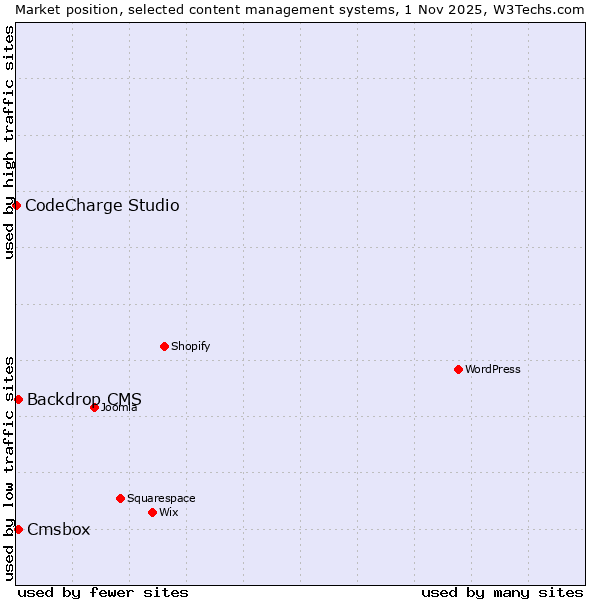600x600 pixels.
Task: Click the Backdrop CMS text label
Action: click(x=84, y=400)
